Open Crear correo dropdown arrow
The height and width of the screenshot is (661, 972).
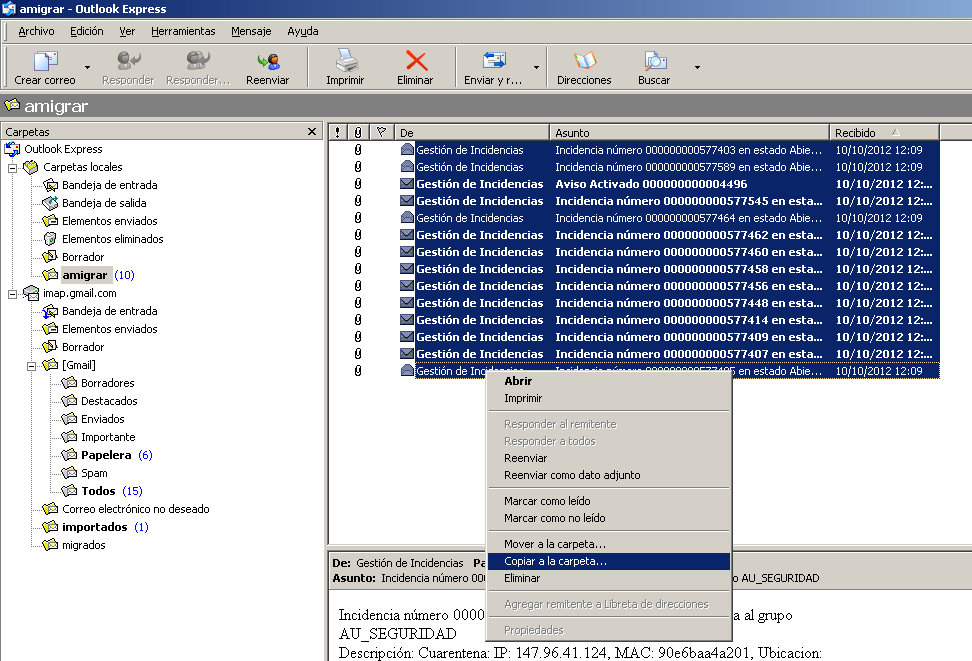[x=87, y=67]
